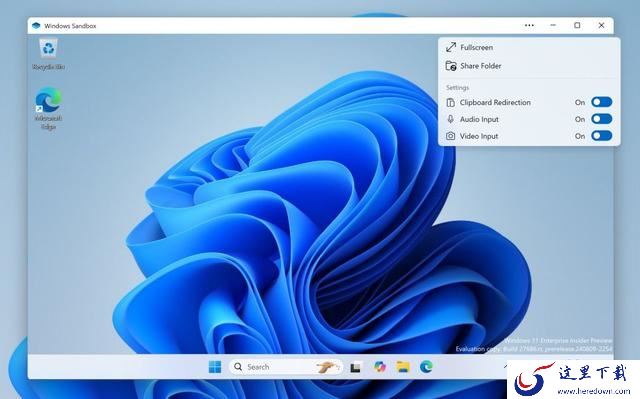
Task: Open the three-dots menu in Sandbox title bar
Action: [x=529, y=25]
